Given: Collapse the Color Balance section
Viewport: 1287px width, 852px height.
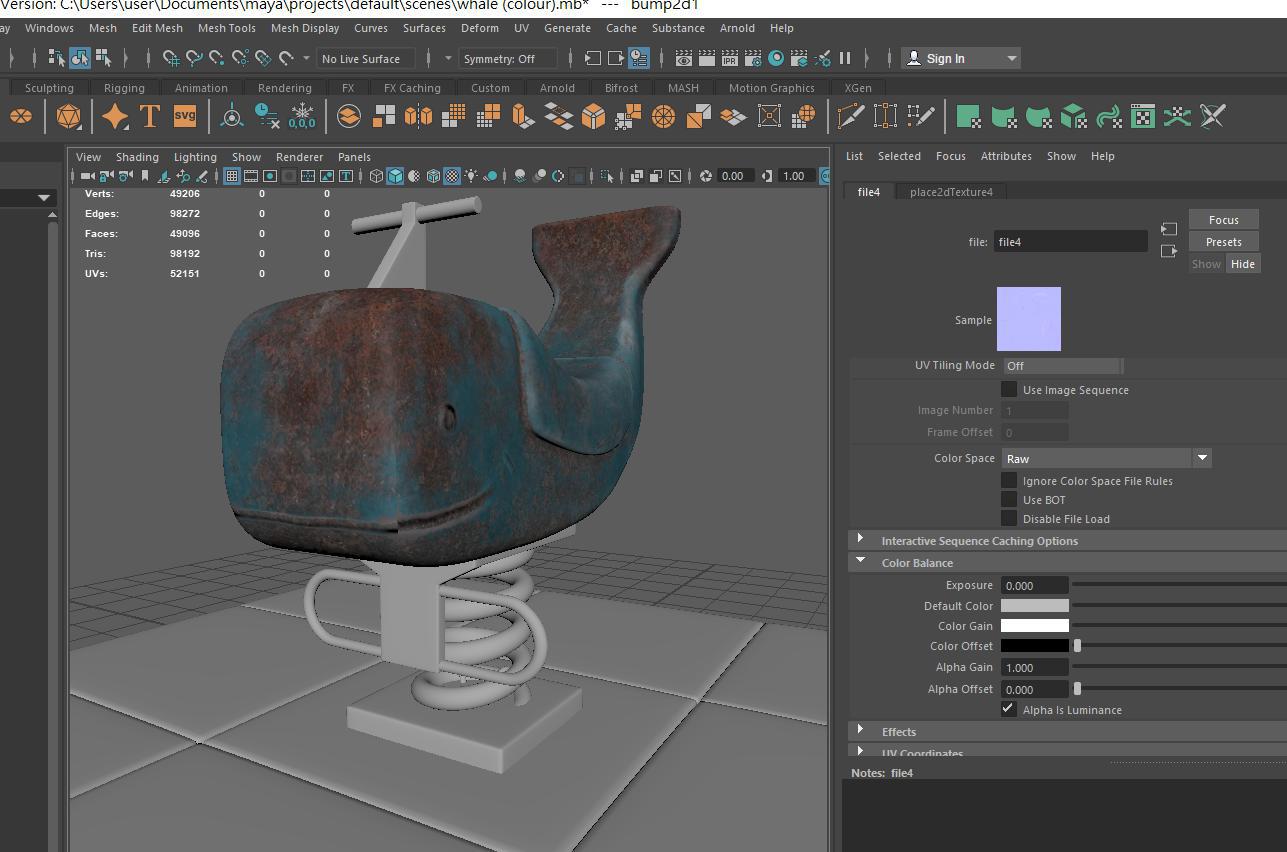Looking at the screenshot, I should [861, 562].
